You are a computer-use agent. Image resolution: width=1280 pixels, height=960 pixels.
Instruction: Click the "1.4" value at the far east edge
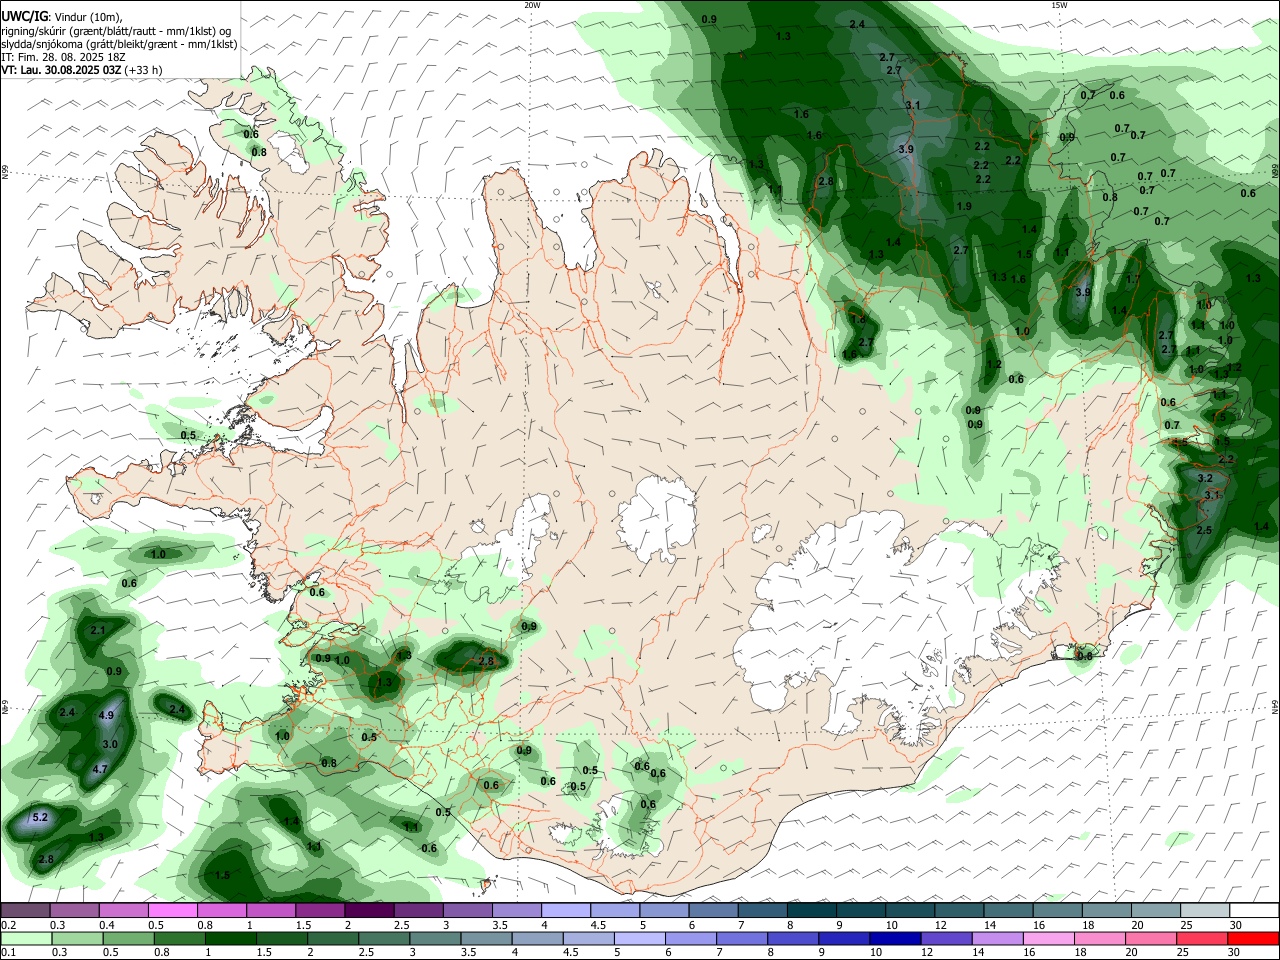pos(1261,526)
